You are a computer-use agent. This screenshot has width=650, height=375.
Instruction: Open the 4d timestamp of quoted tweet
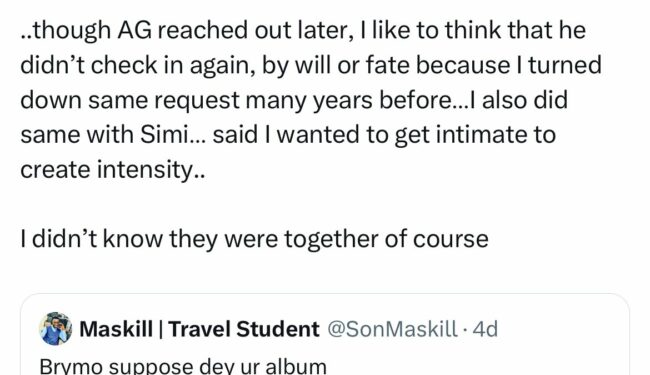click(x=485, y=329)
